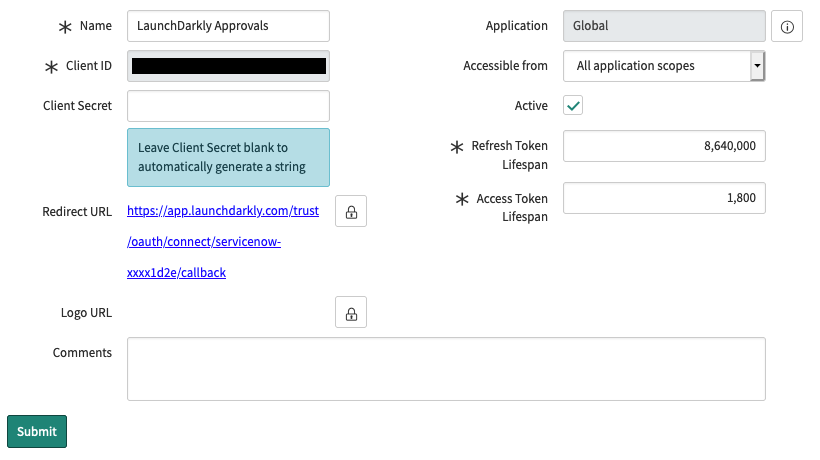The height and width of the screenshot is (460, 820).
Task: Edit the Refresh Token Lifespan value 8,640,000
Action: 664,146
